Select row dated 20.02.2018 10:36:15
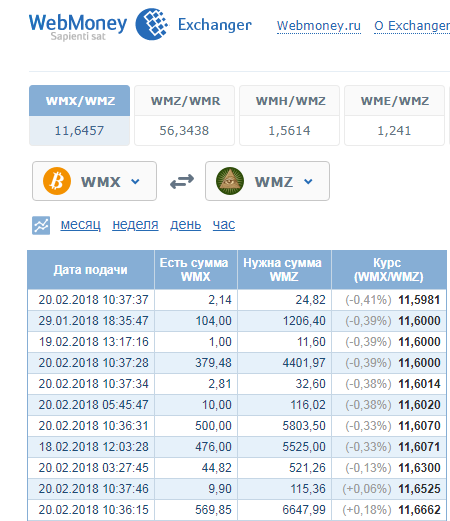 237,510
